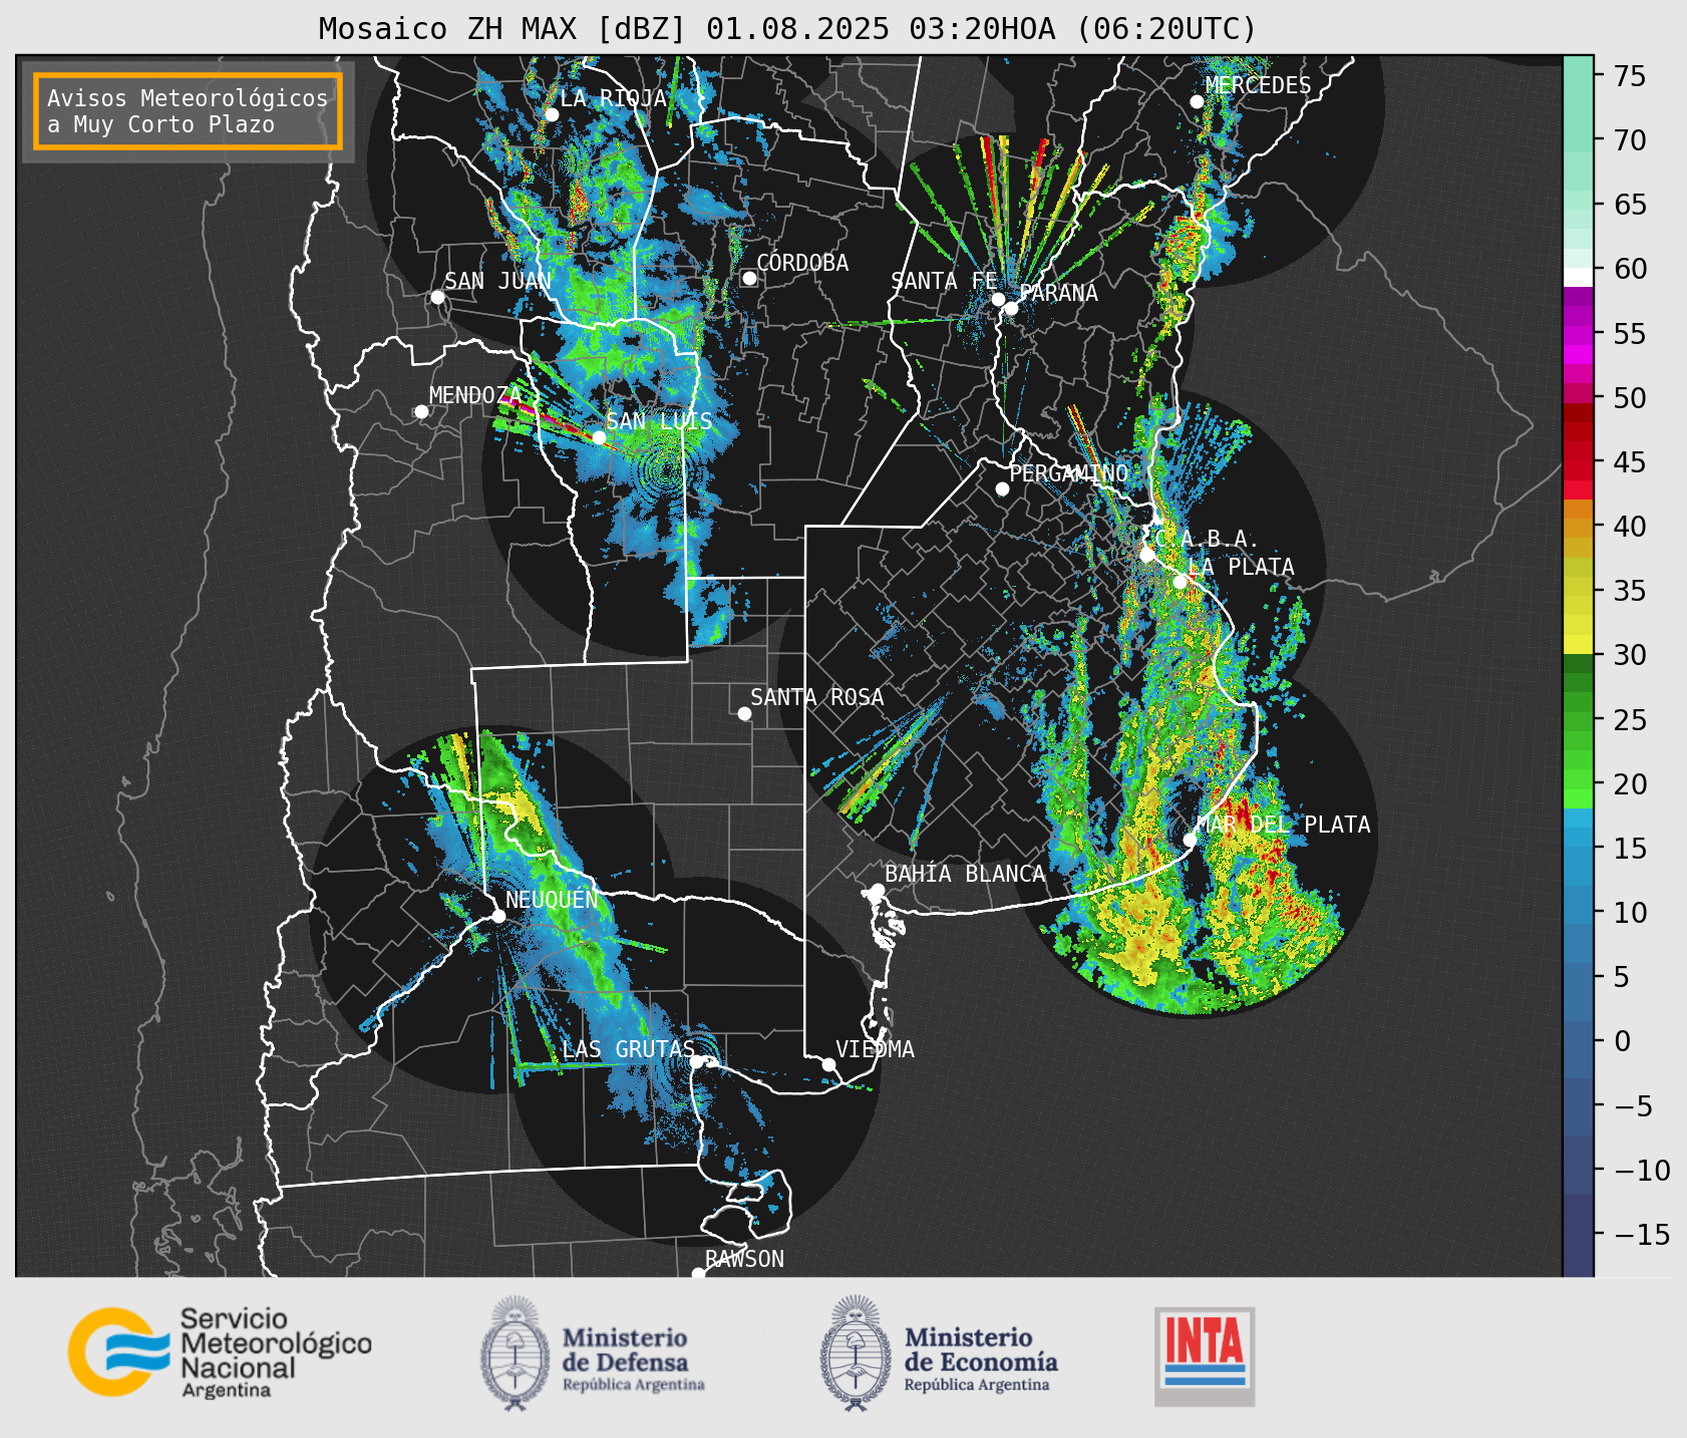Viewport: 1687px width, 1438px height.
Task: Select the SAN JUAN city marker
Action: coord(437,297)
